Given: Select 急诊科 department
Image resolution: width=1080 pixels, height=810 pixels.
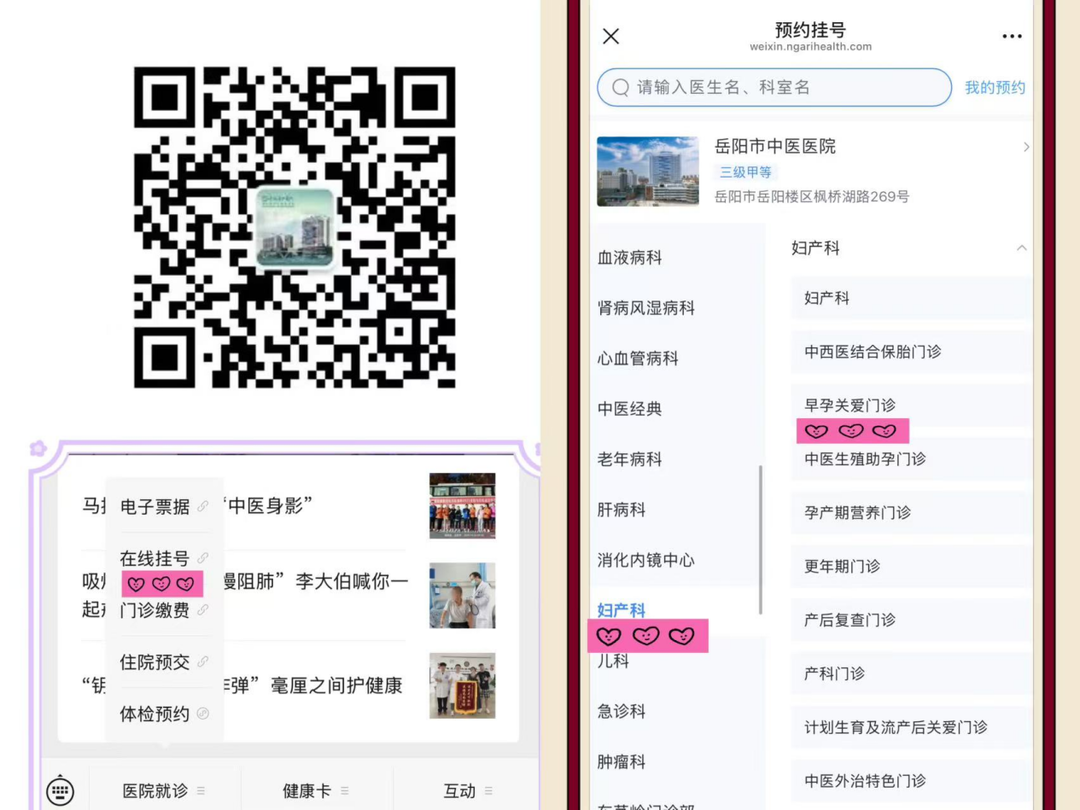Looking at the screenshot, I should tap(621, 712).
